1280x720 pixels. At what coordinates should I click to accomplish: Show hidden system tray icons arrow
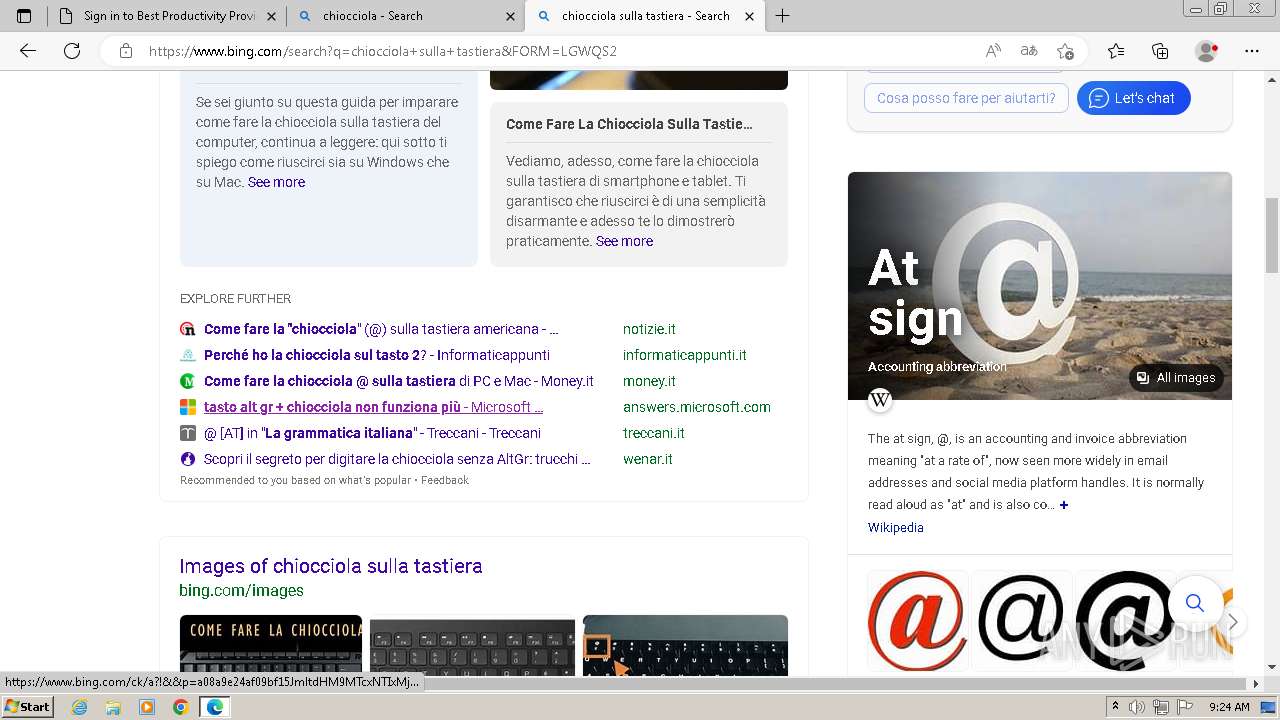(x=1115, y=707)
